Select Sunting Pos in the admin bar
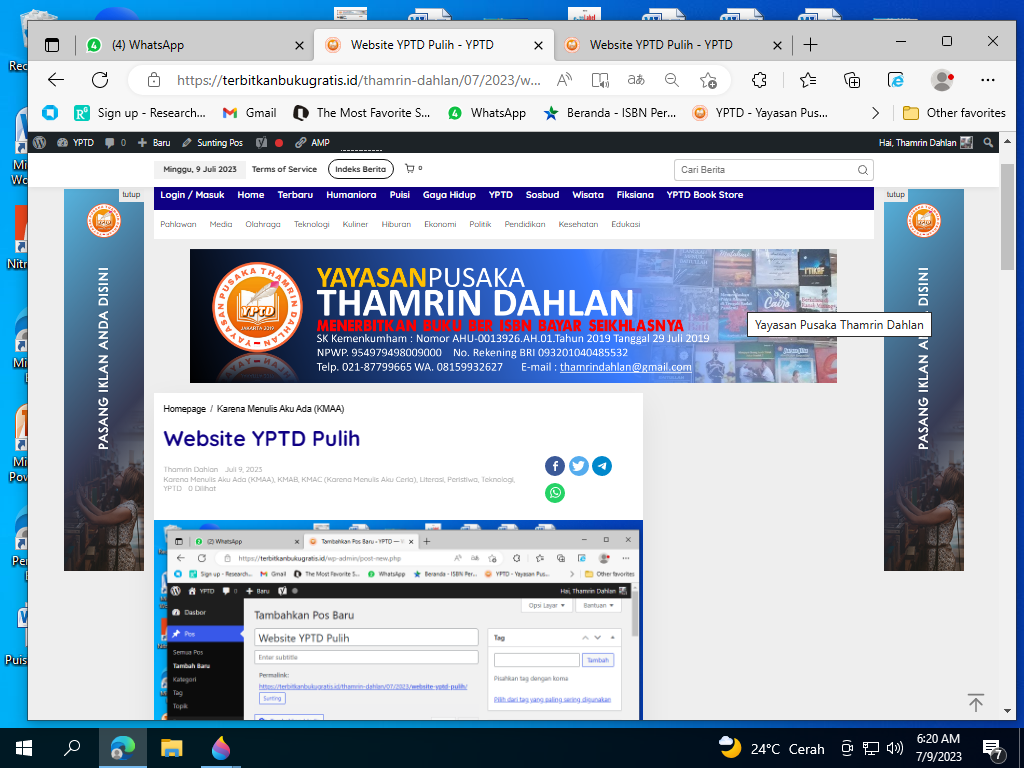This screenshot has width=1024, height=768. 212,143
